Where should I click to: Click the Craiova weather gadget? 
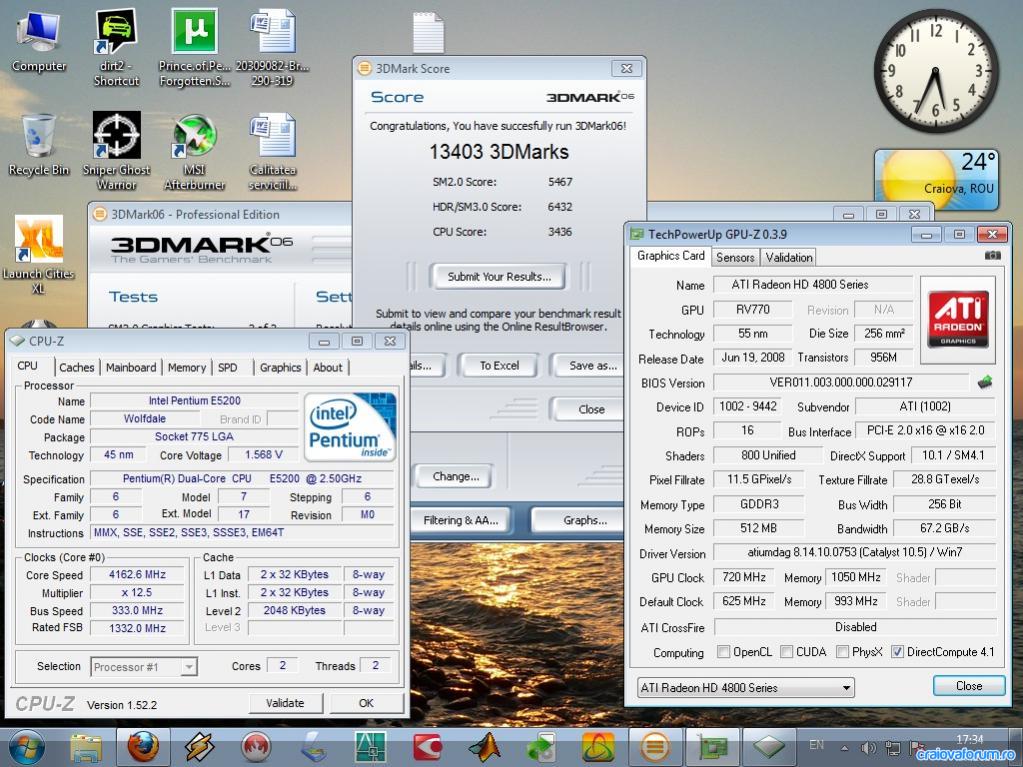click(936, 179)
